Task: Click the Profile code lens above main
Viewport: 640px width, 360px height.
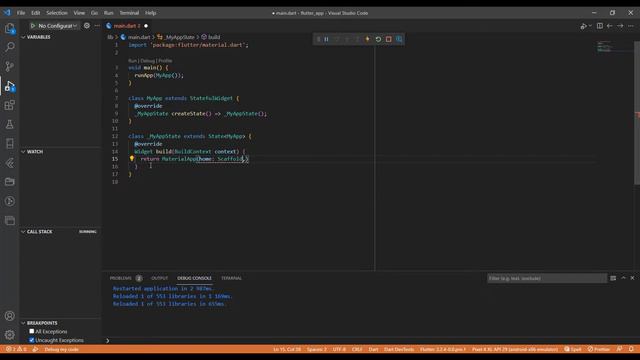Action: pyautogui.click(x=165, y=60)
